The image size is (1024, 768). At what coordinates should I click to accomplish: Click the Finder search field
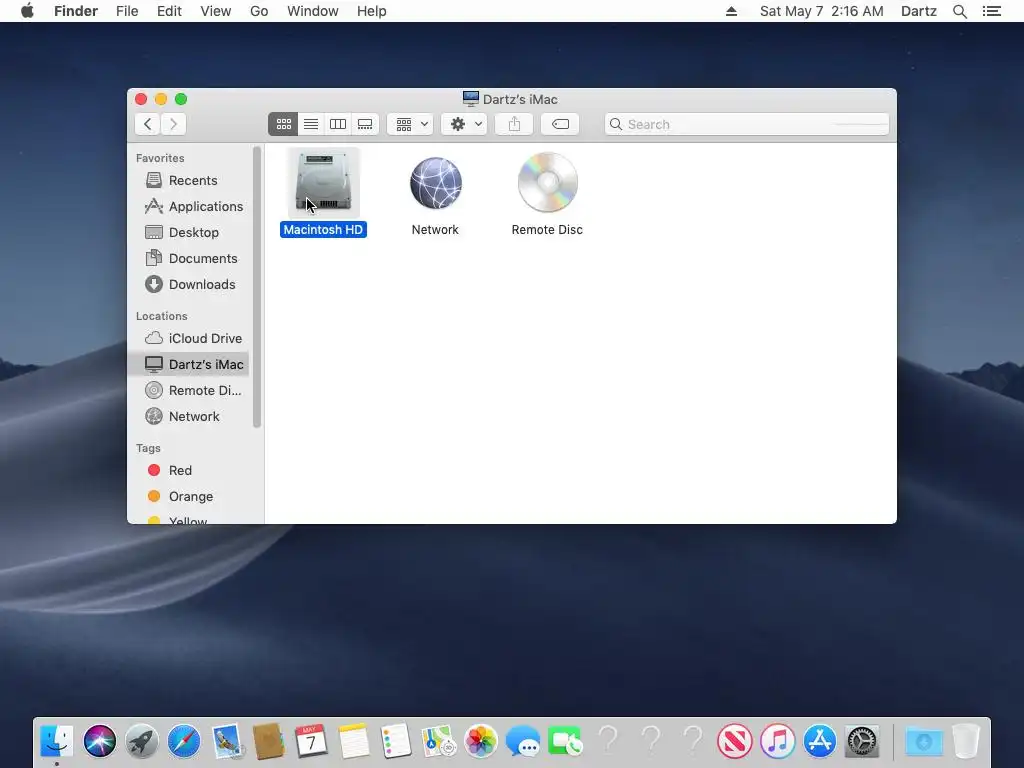(747, 124)
